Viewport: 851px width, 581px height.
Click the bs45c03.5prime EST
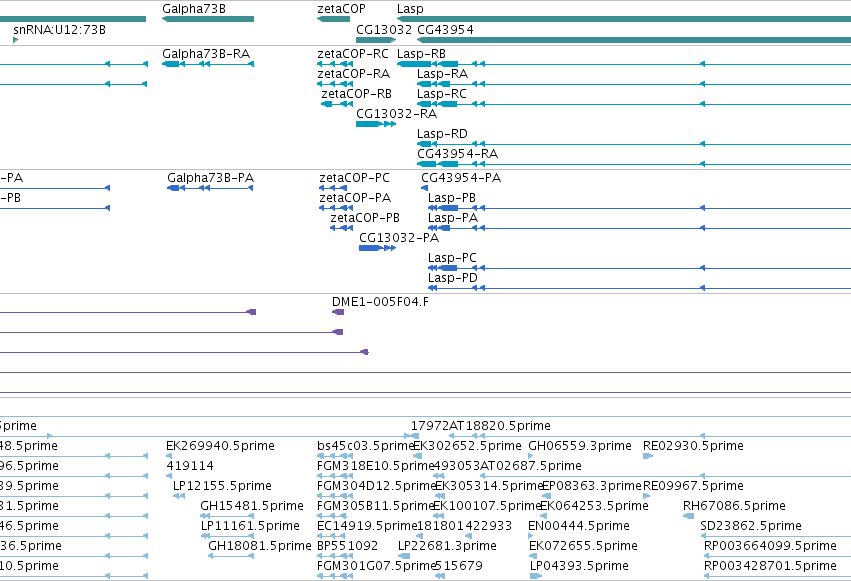(x=335, y=456)
